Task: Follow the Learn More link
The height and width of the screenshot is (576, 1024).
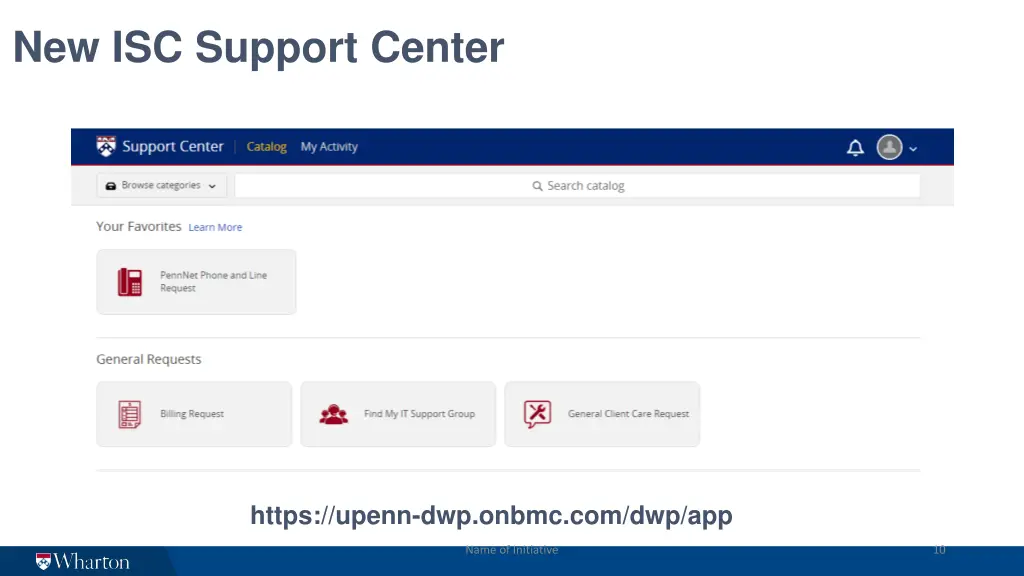Action: (215, 227)
